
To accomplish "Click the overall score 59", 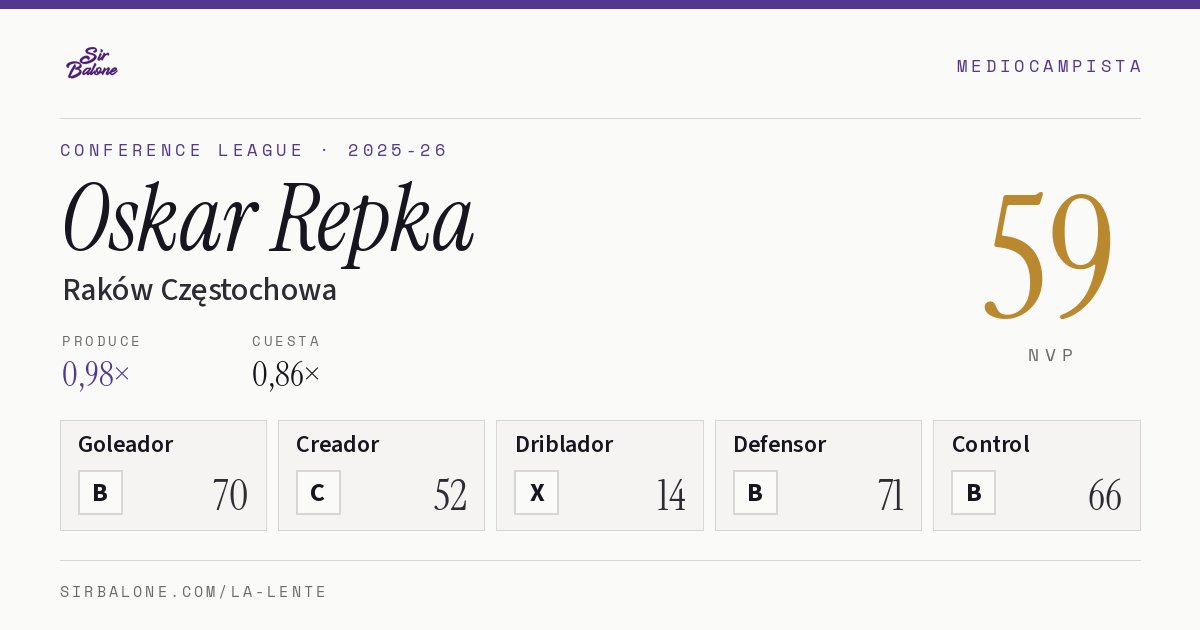I will 1049,254.
